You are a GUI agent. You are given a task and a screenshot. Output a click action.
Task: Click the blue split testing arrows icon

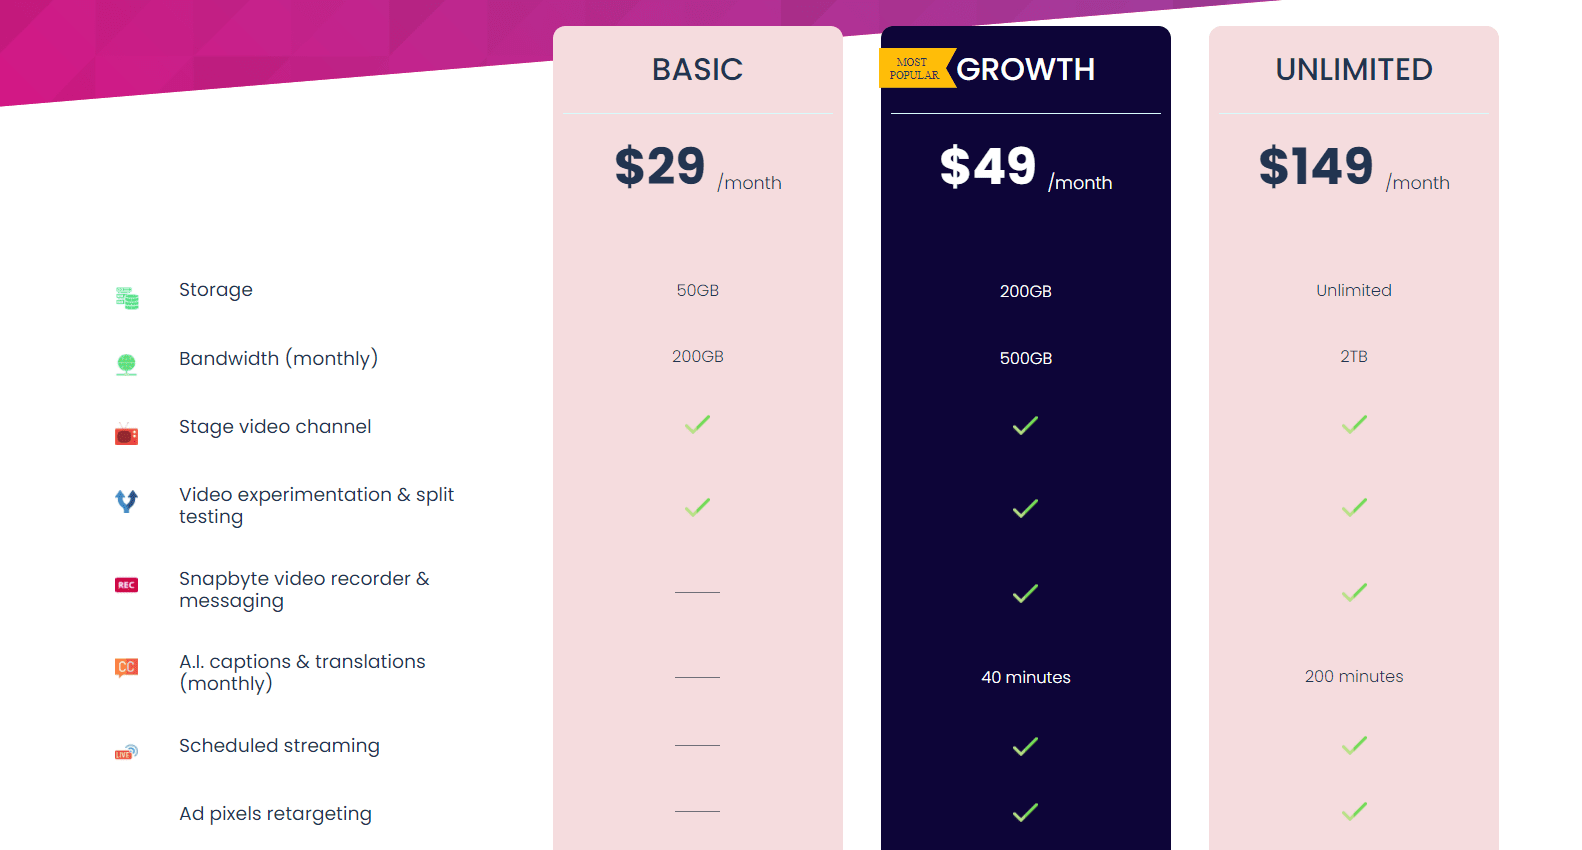pos(126,501)
